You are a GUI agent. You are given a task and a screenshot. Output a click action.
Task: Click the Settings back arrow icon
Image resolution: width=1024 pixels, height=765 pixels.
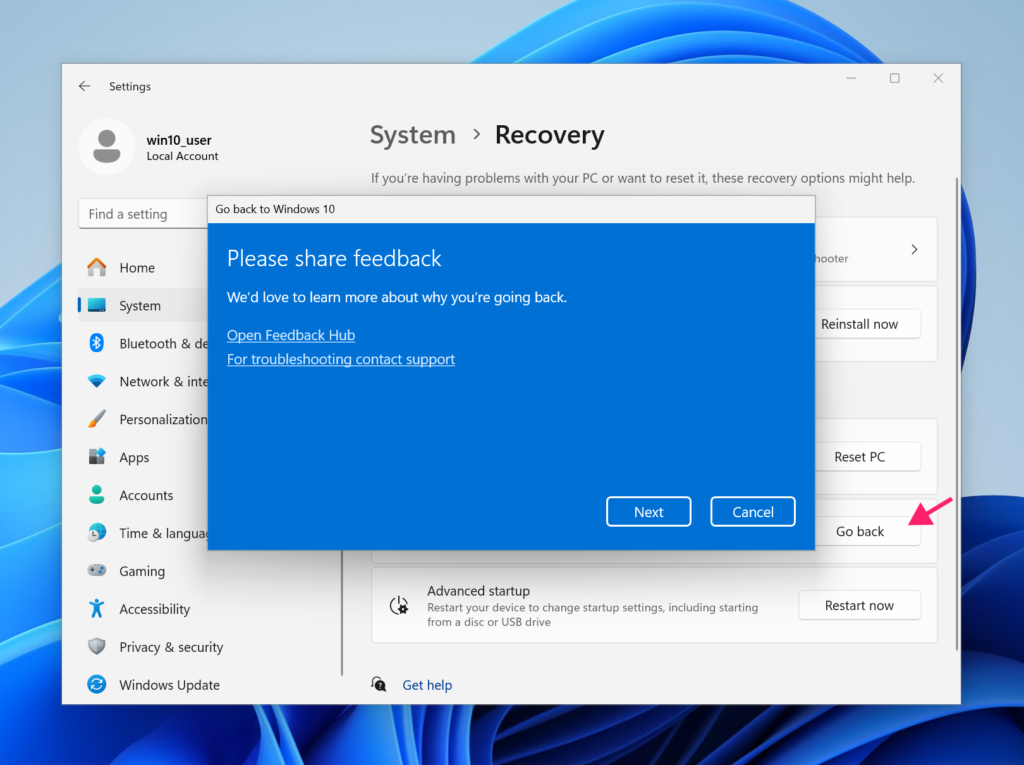[x=84, y=86]
